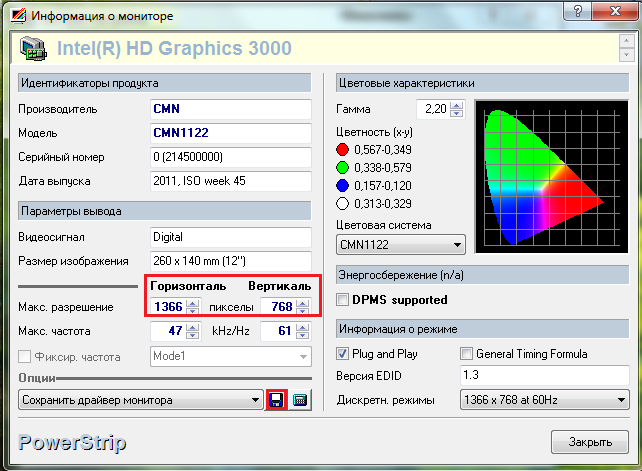The width and height of the screenshot is (642, 471).
Task: Click the Закрыть button
Action: click(590, 442)
